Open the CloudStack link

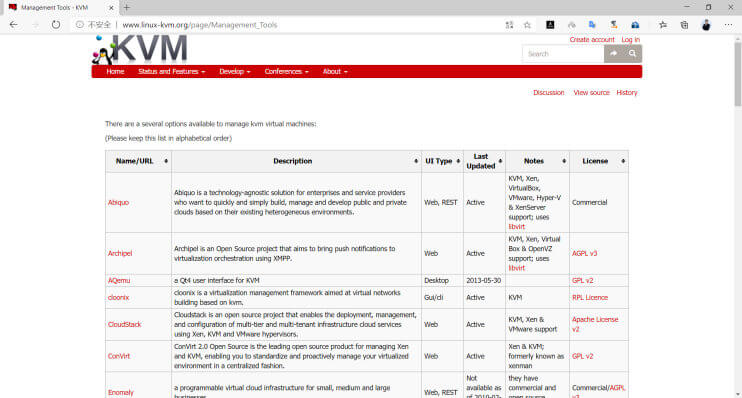(124, 325)
